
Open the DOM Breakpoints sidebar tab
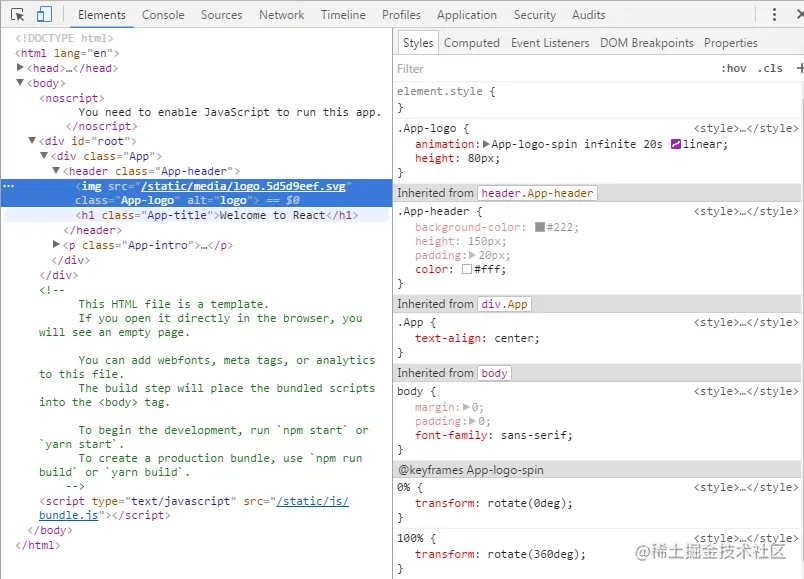click(x=647, y=43)
